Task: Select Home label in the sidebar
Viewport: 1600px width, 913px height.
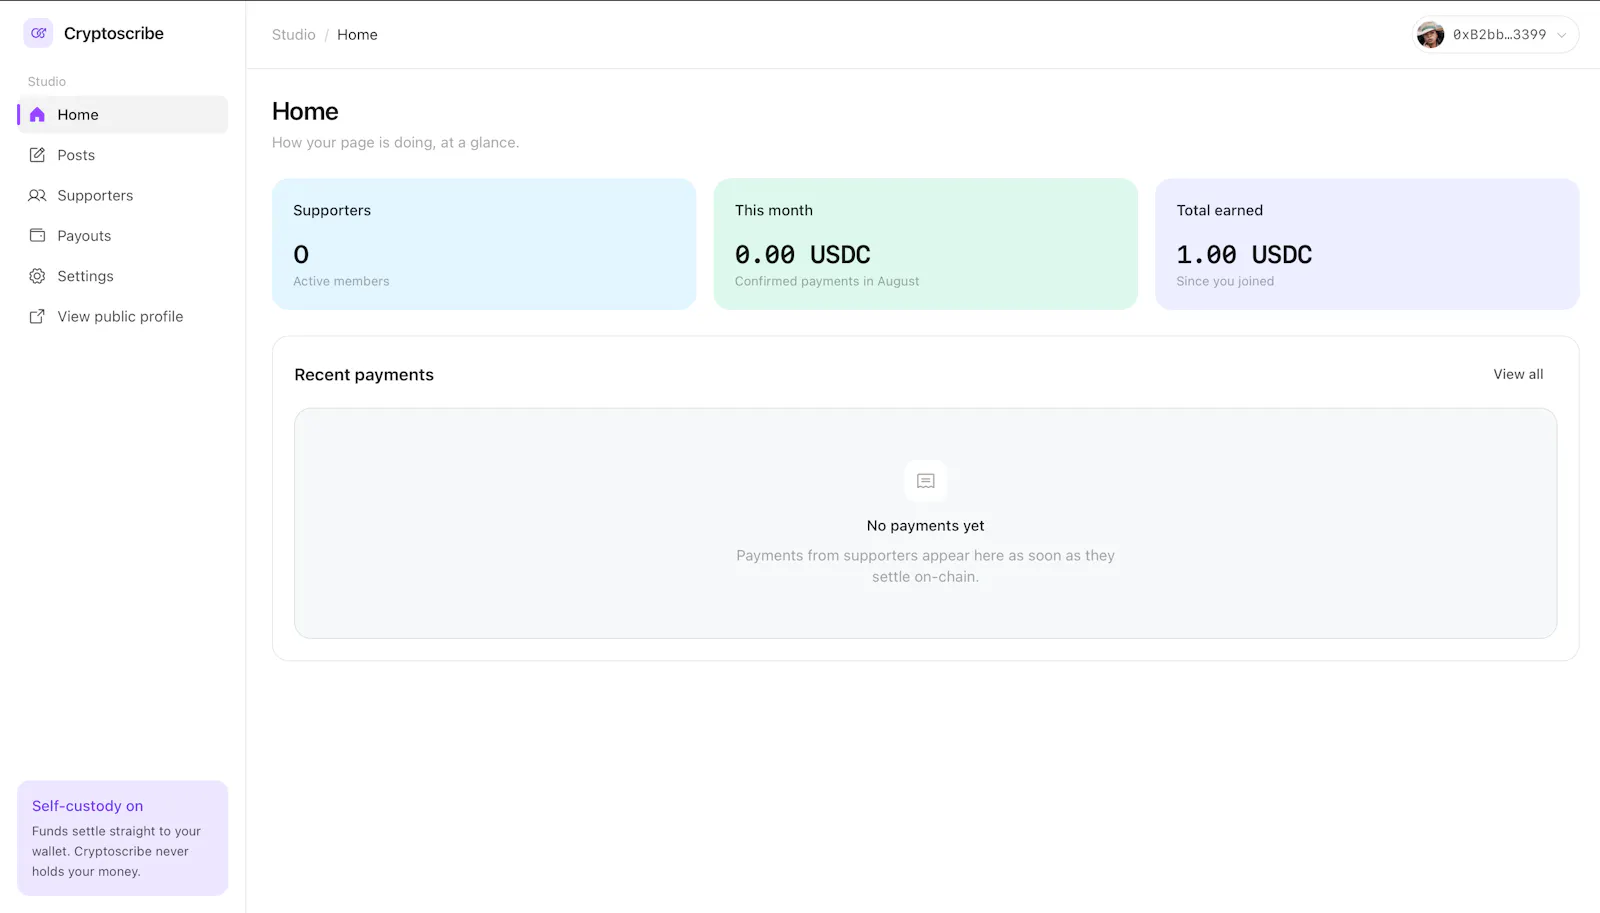Action: pyautogui.click(x=78, y=115)
